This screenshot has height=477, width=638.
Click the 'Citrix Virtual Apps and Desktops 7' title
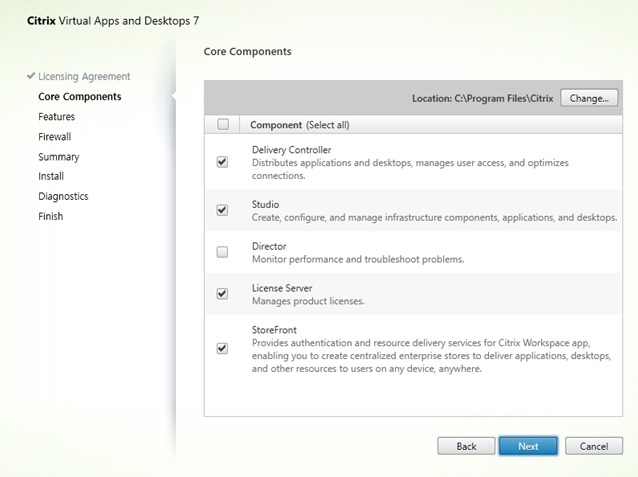113,21
